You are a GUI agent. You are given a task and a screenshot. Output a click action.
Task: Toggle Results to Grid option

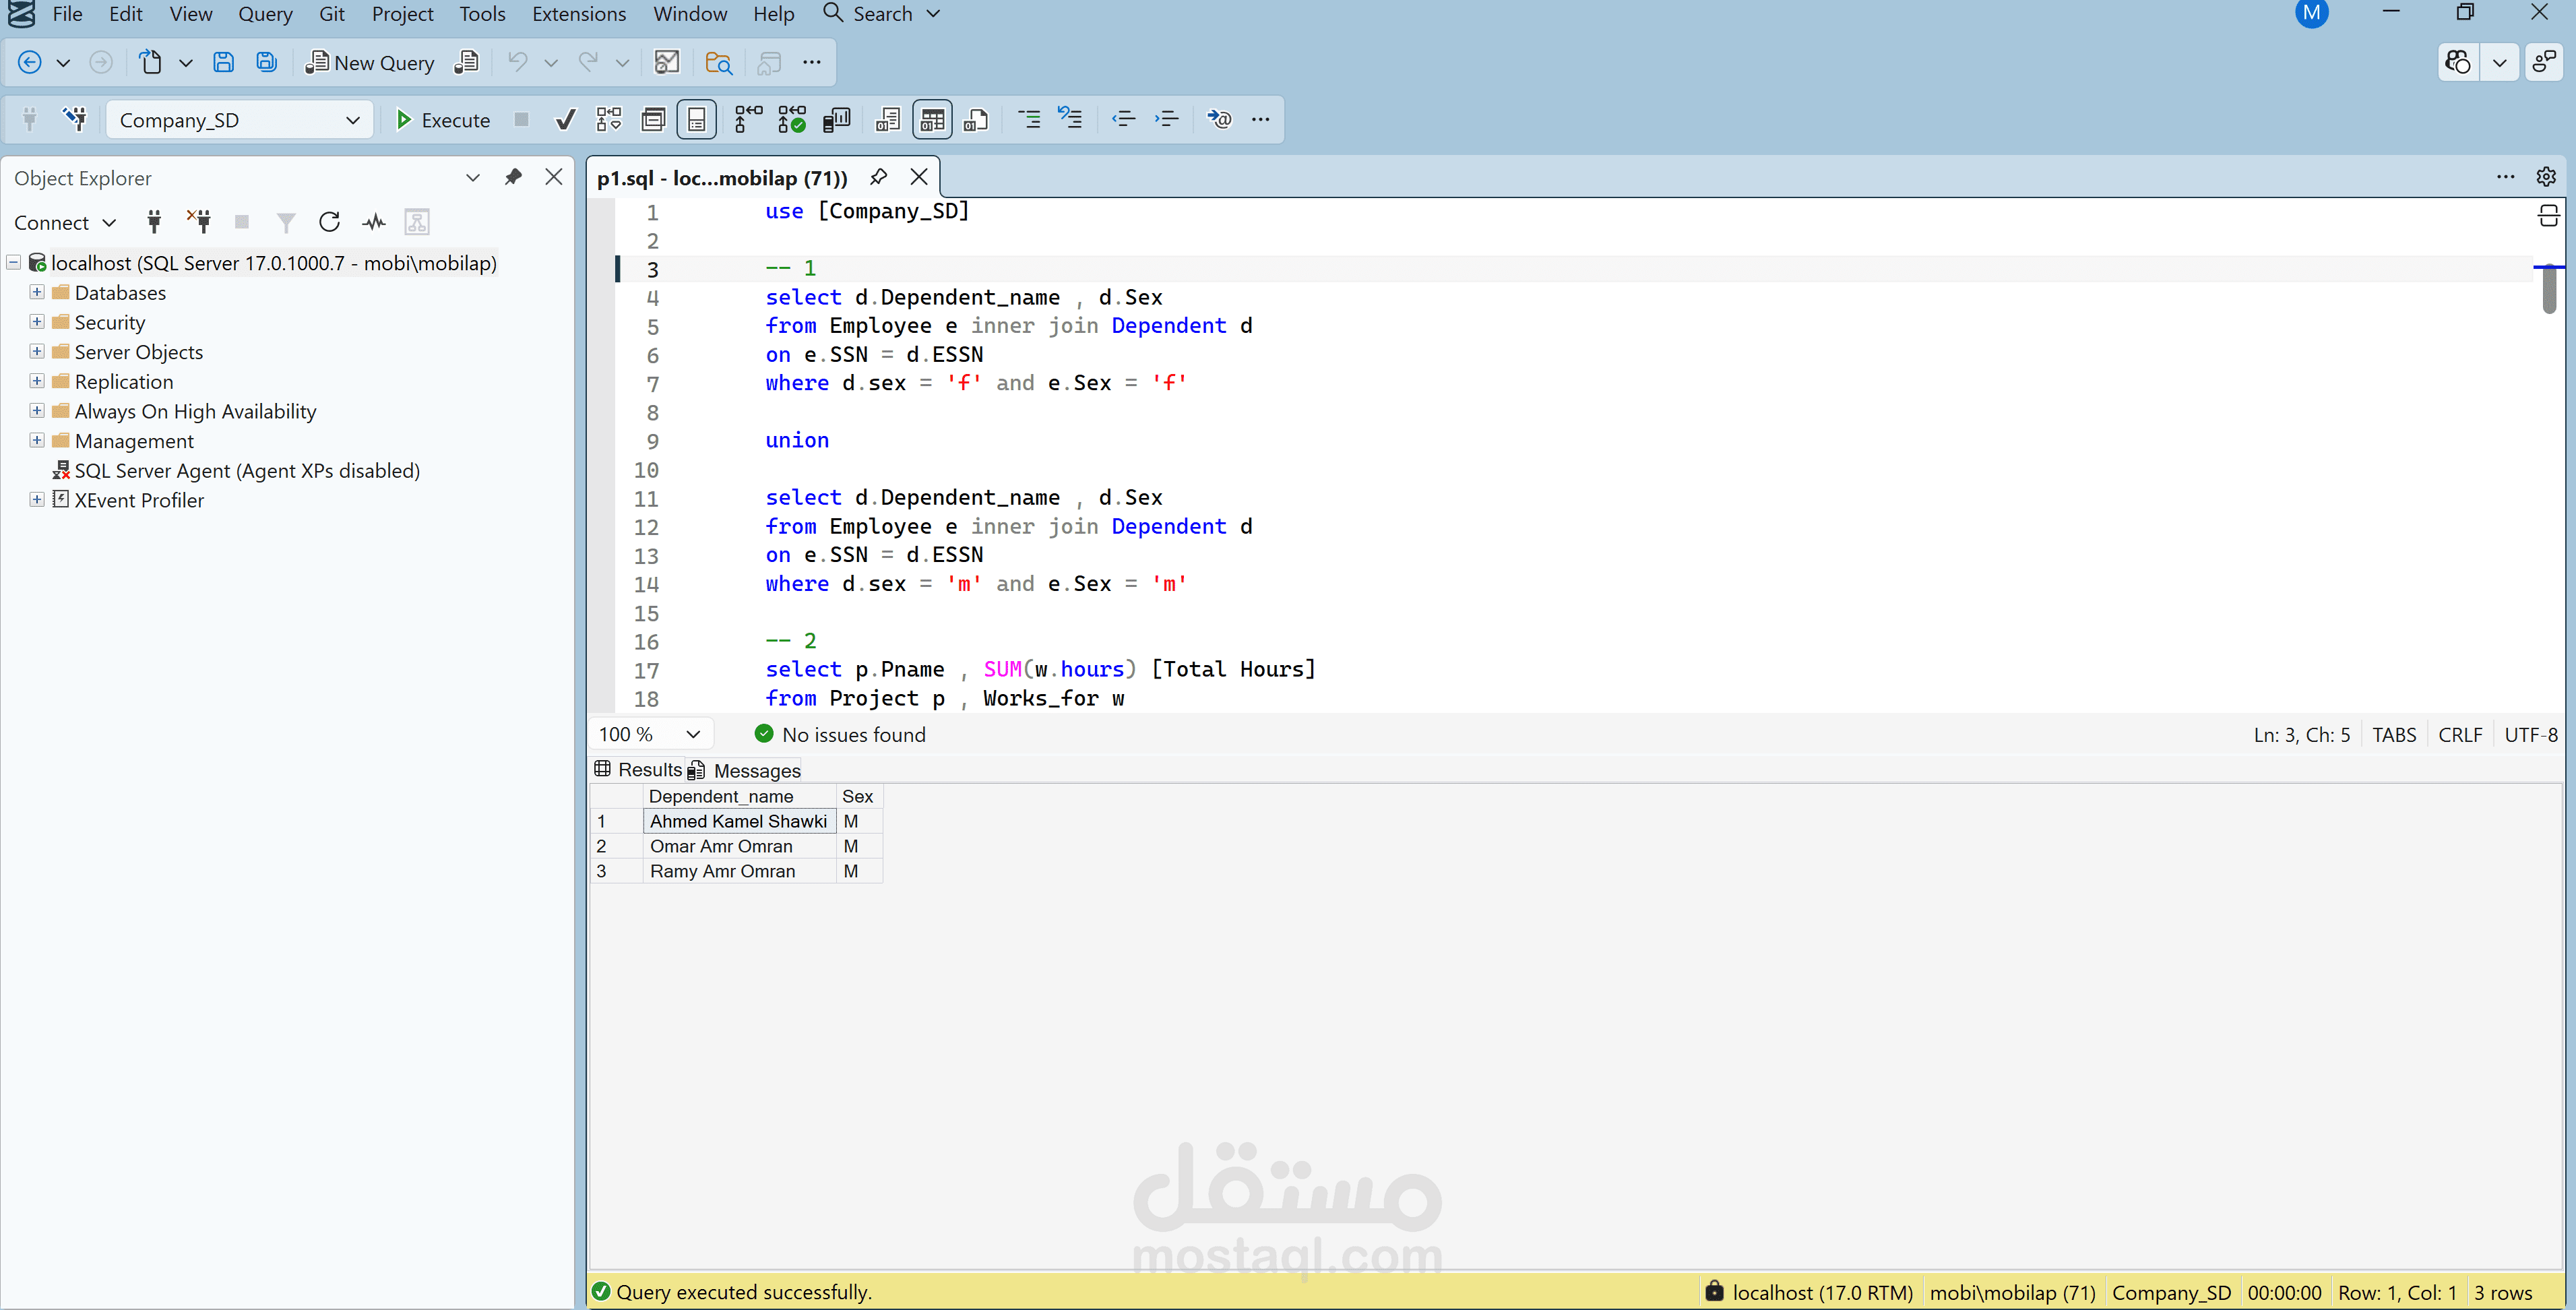tap(932, 120)
